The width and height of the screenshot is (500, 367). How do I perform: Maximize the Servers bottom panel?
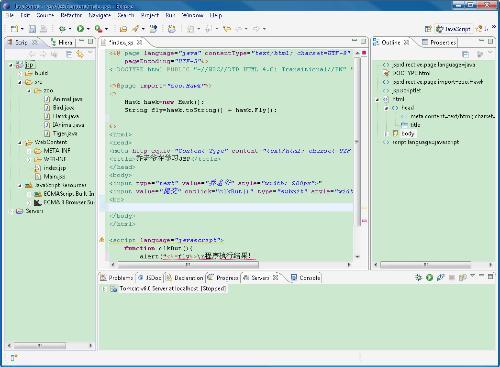pyautogui.click(x=490, y=276)
